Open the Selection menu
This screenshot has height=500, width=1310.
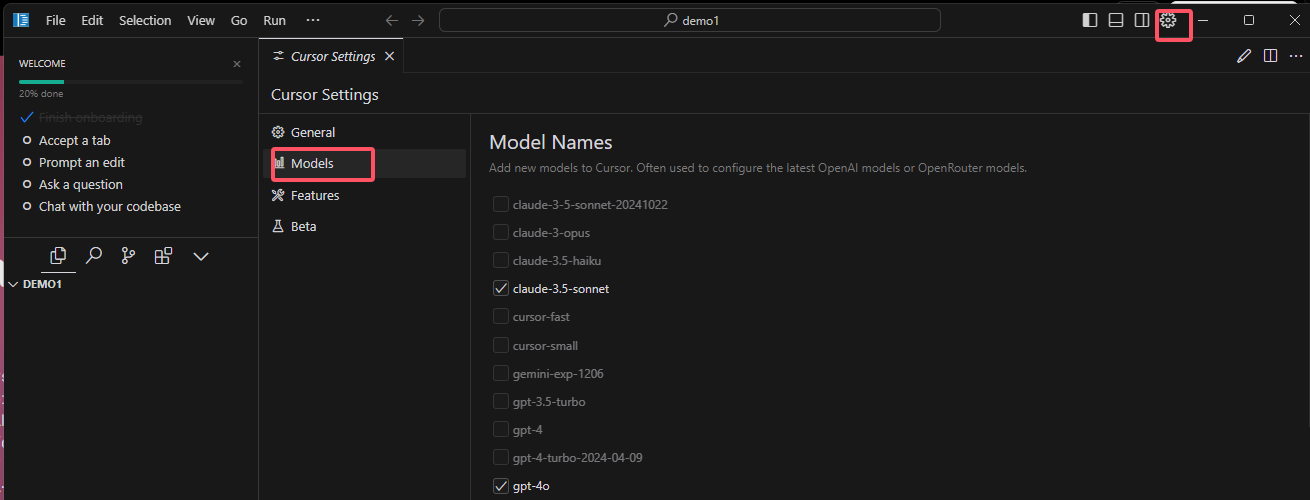[145, 20]
